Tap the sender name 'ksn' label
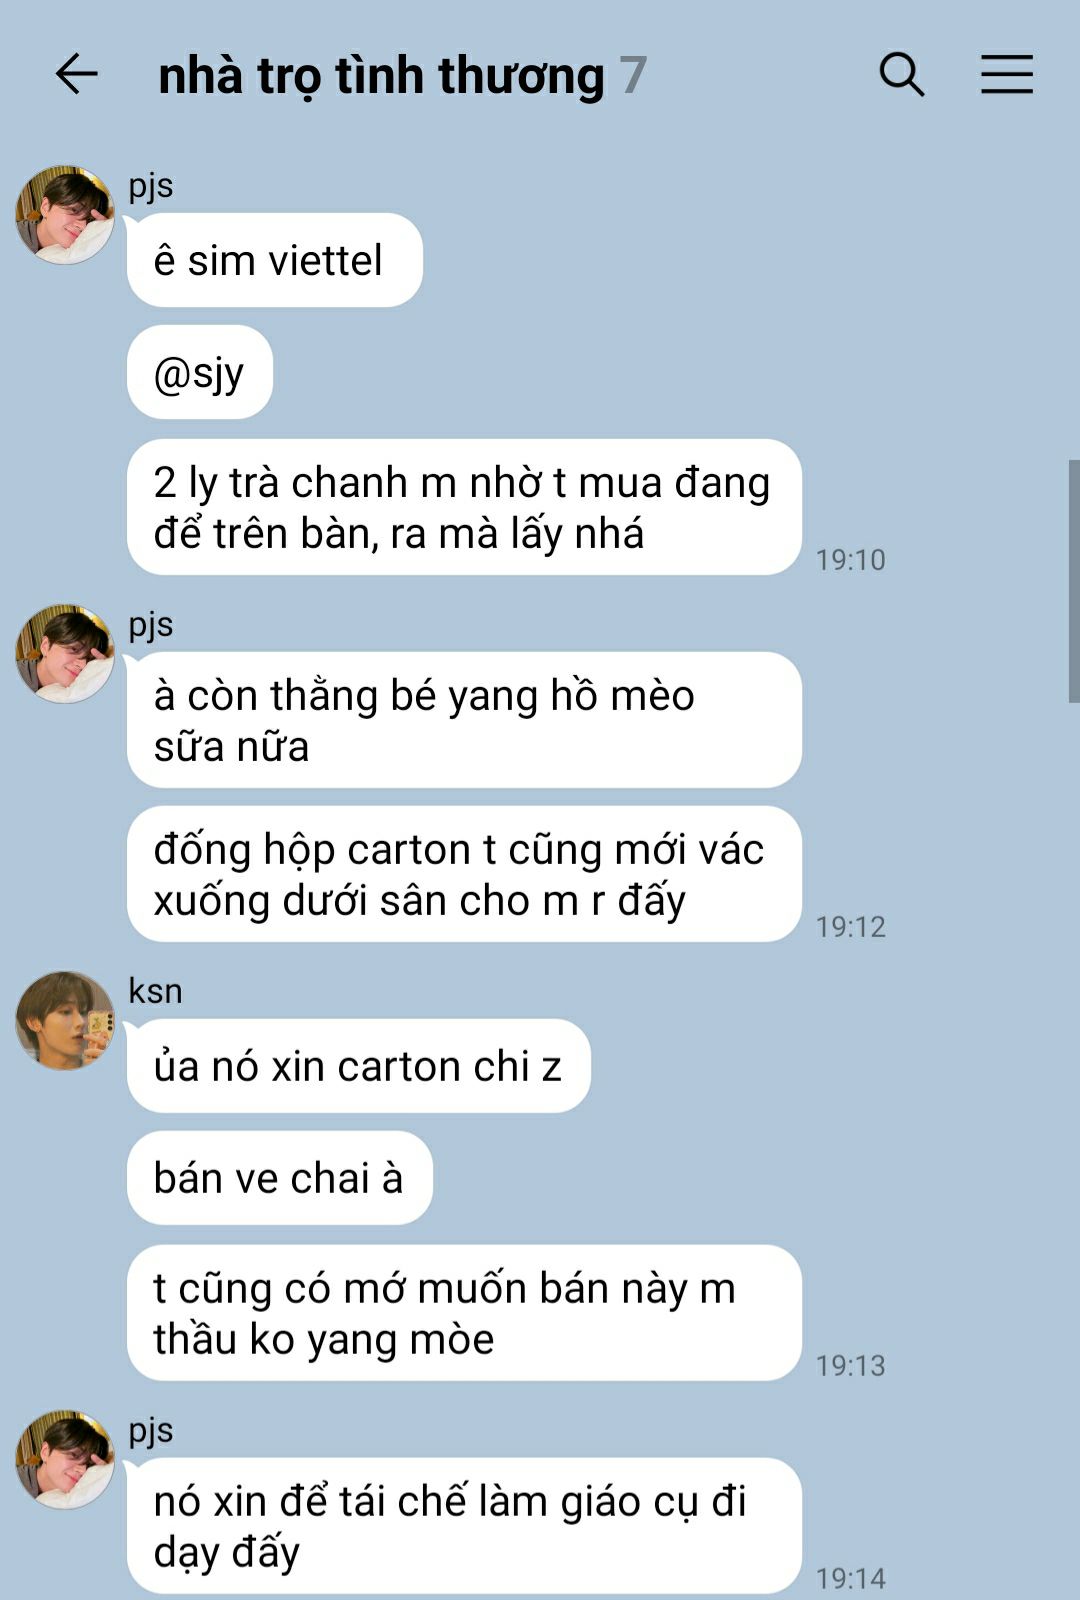This screenshot has width=1080, height=1600. [x=156, y=991]
